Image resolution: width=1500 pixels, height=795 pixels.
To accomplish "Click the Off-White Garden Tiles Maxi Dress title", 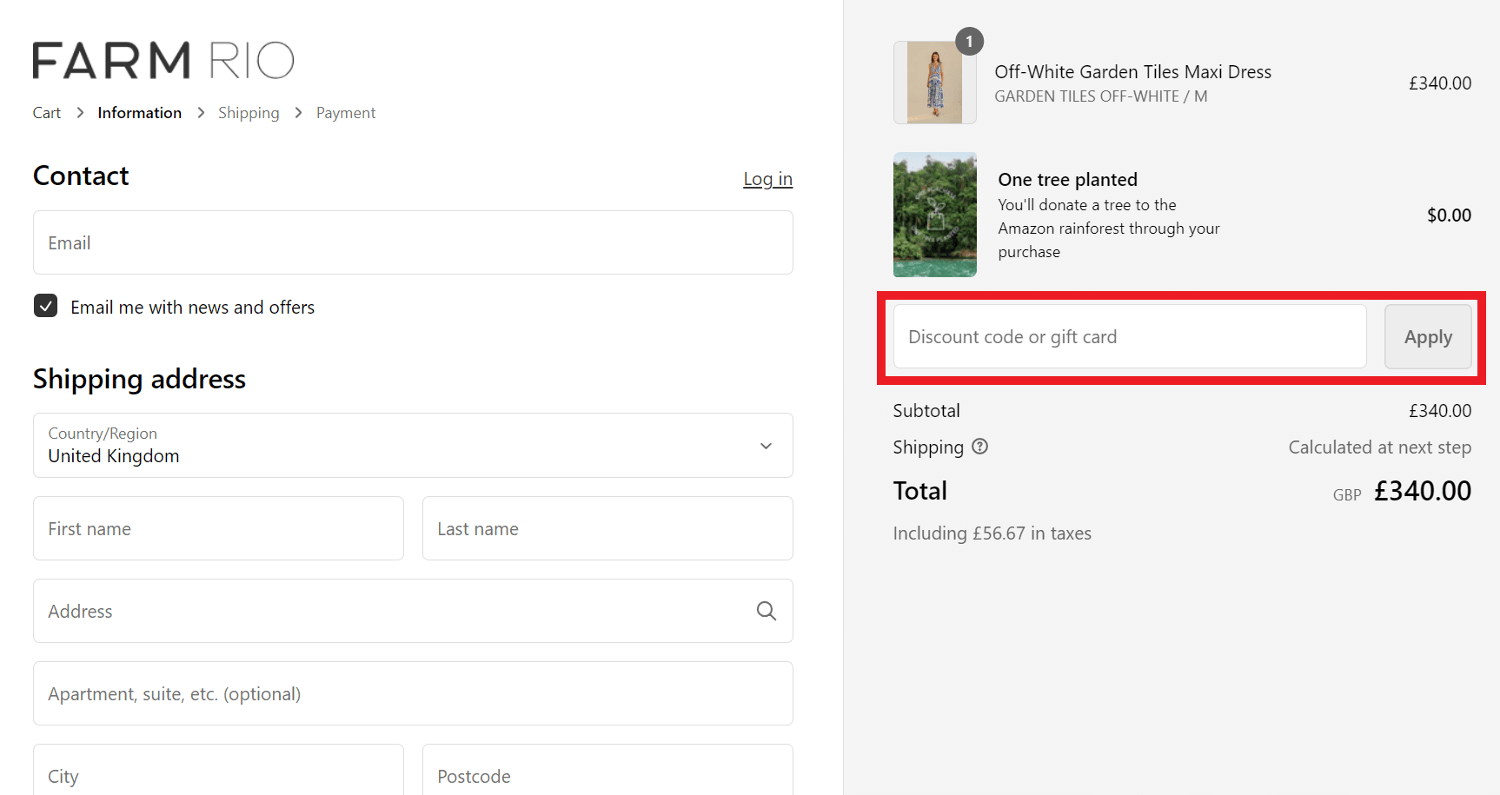I will (x=1133, y=72).
